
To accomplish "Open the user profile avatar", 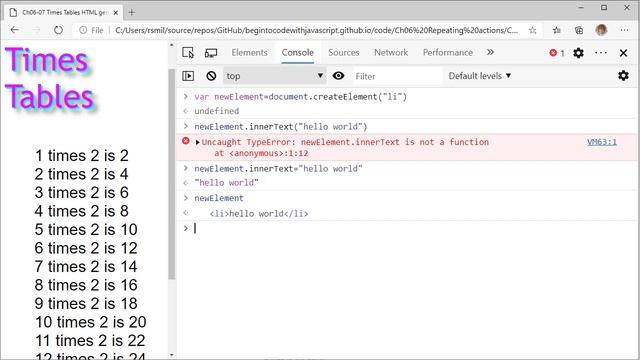I will (x=601, y=30).
